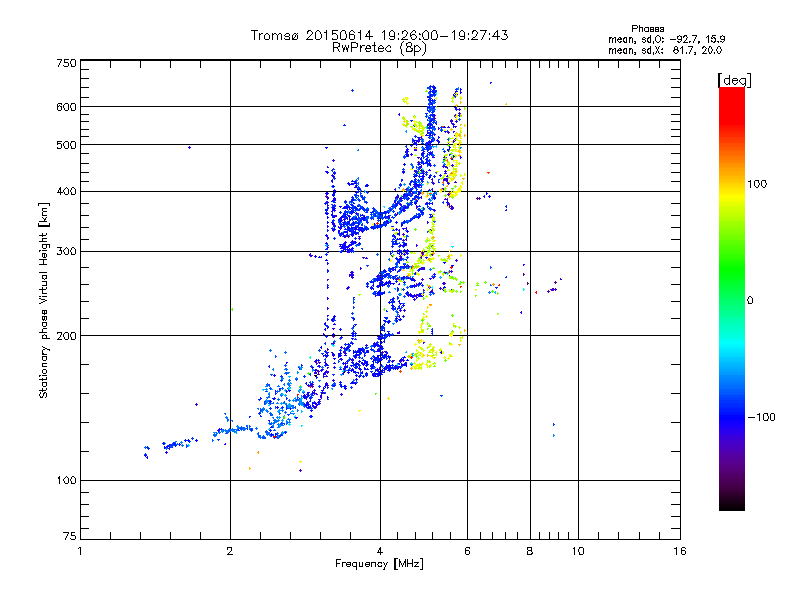Image resolution: width=800 pixels, height=600 pixels.
Task: Click the x-axis label 'Frequency [MHz]'
Action: 379,564
